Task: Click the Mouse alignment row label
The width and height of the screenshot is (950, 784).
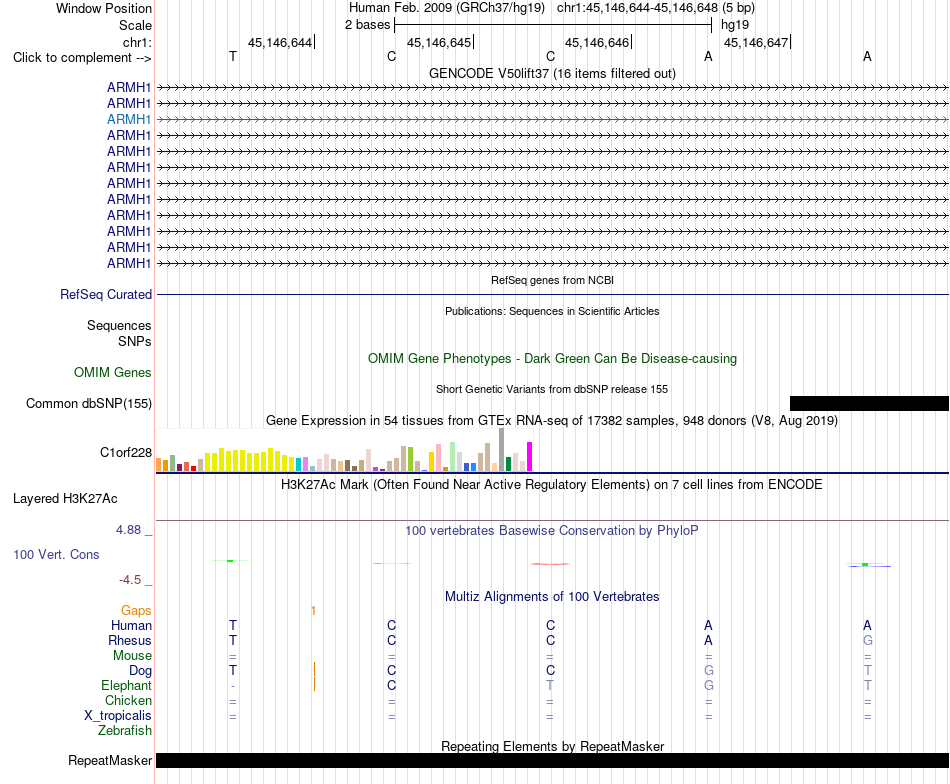Action: click(132, 656)
